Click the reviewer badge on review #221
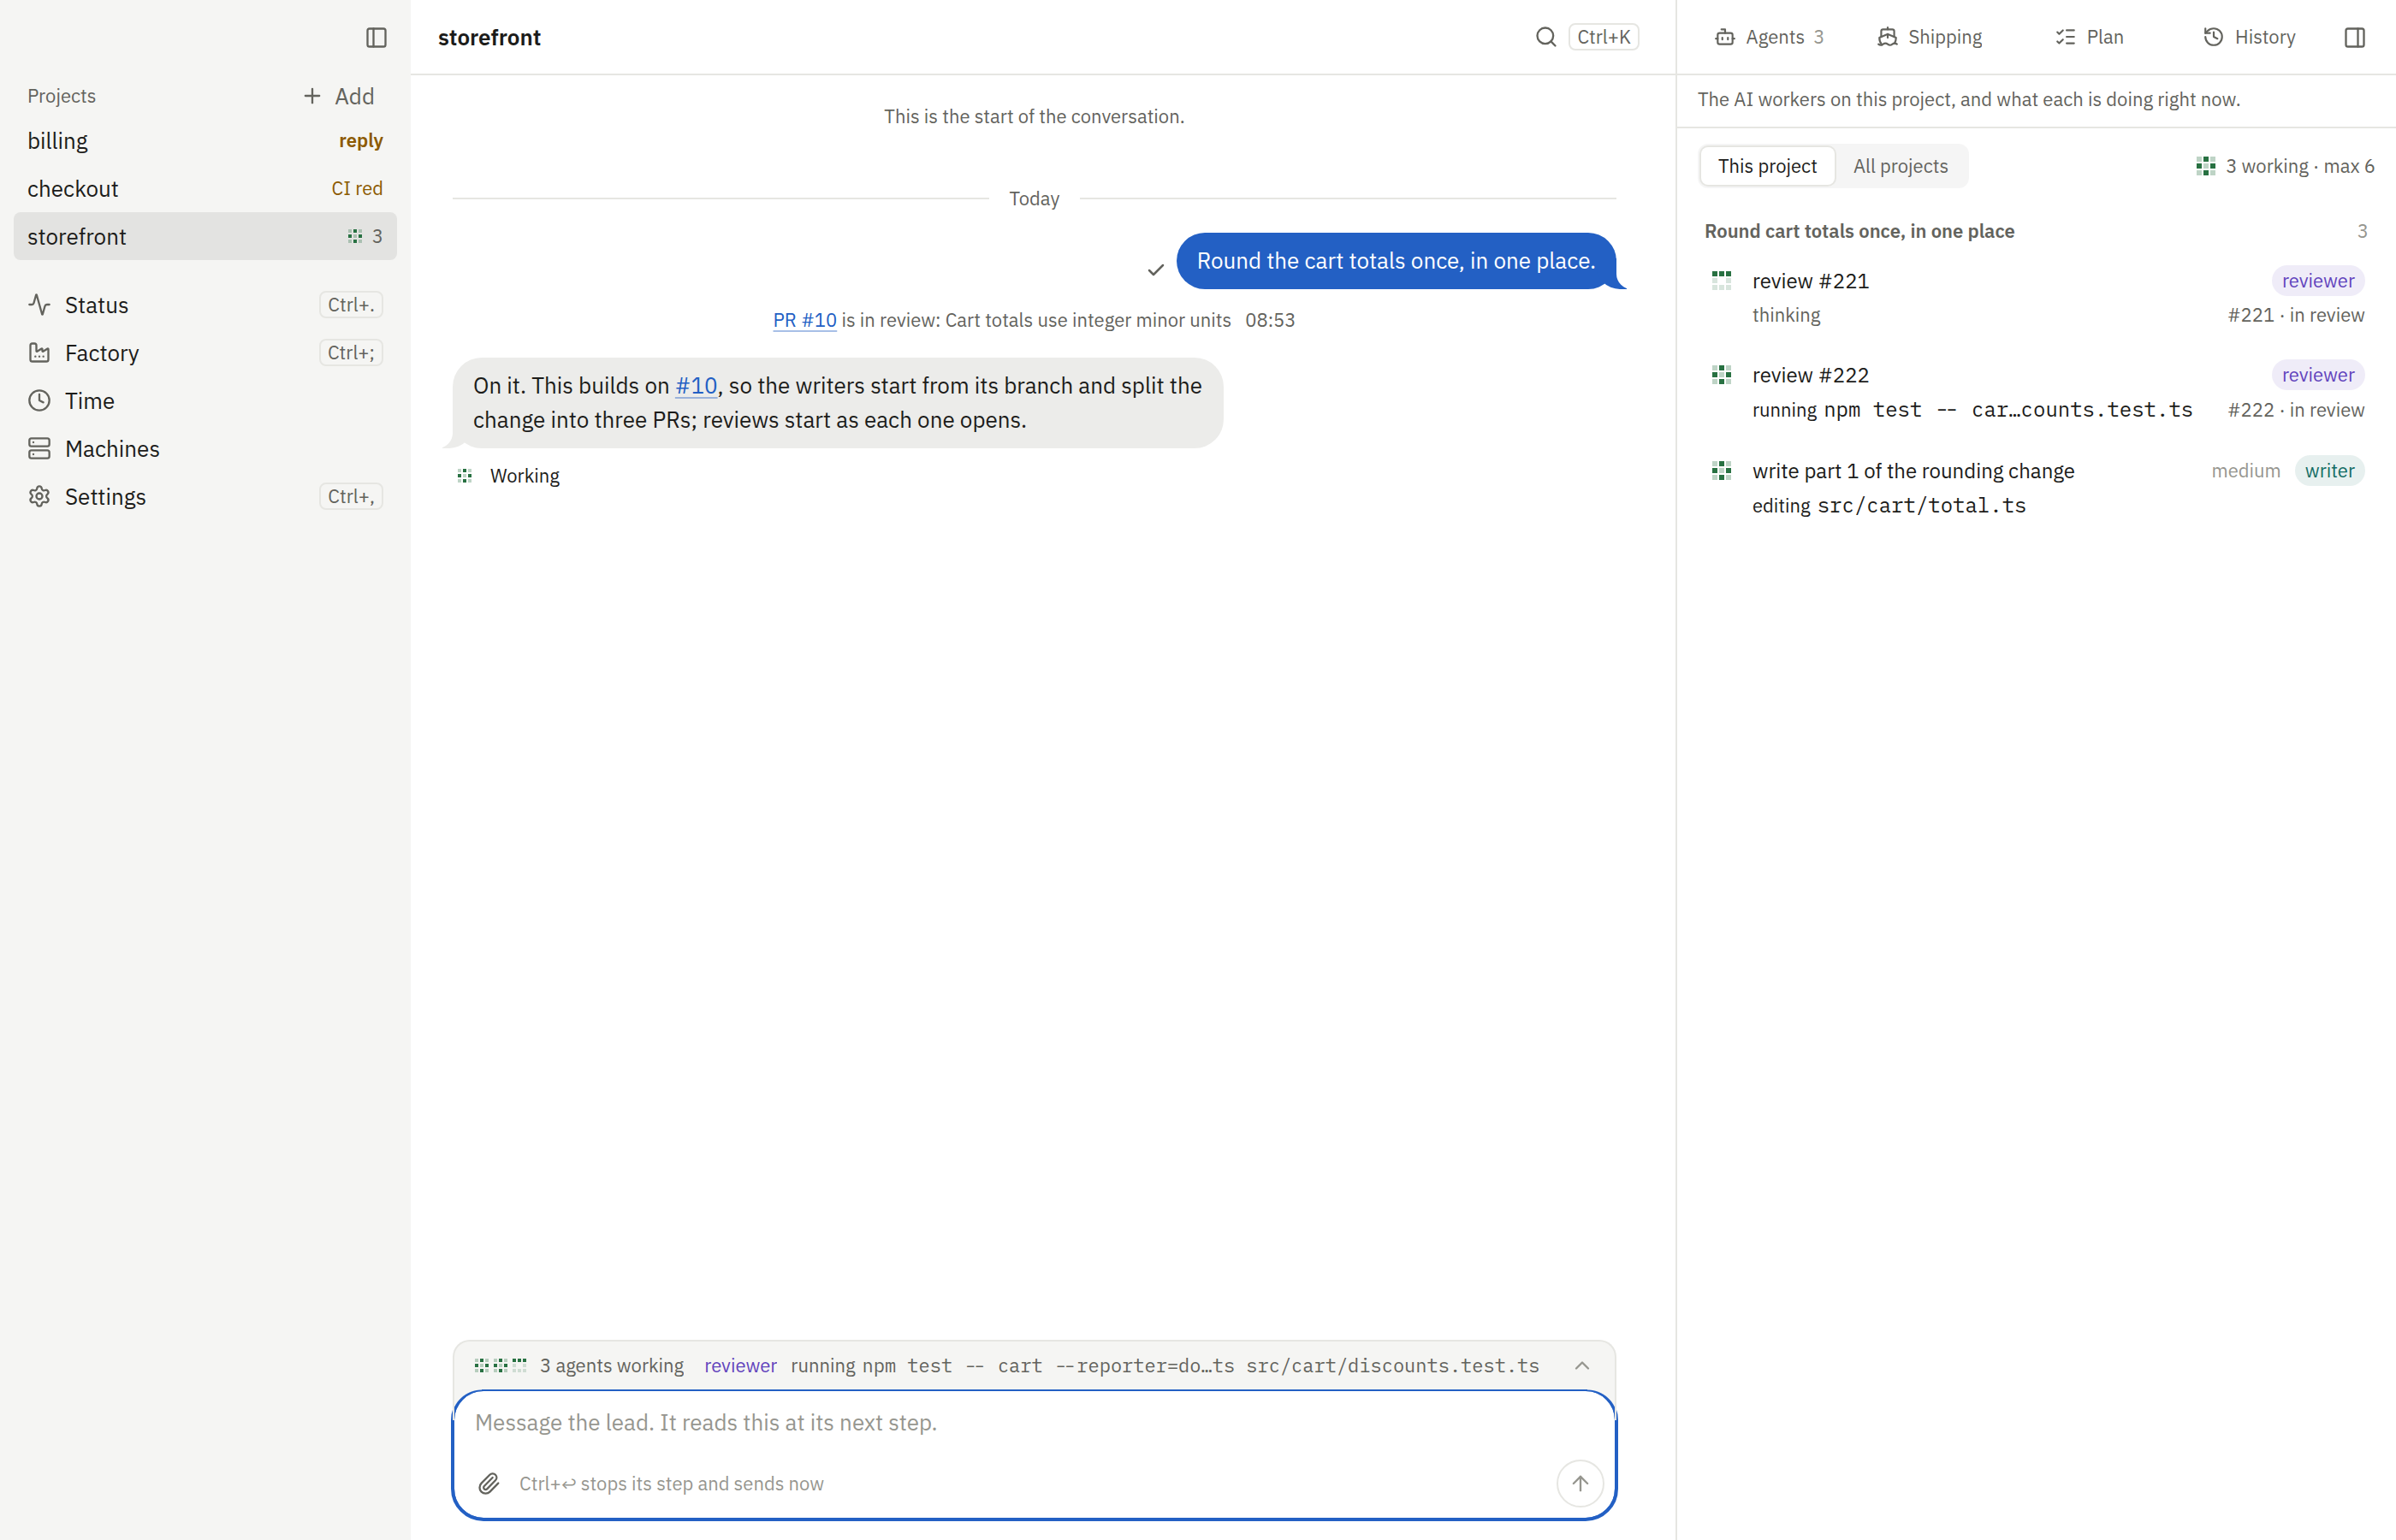Image resolution: width=2396 pixels, height=1540 pixels. (2317, 281)
